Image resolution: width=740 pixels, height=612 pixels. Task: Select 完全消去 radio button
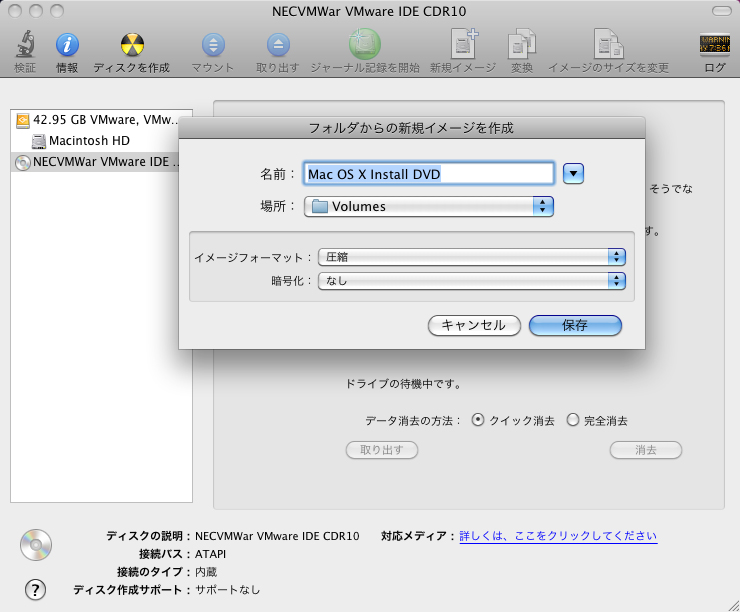[x=572, y=419]
